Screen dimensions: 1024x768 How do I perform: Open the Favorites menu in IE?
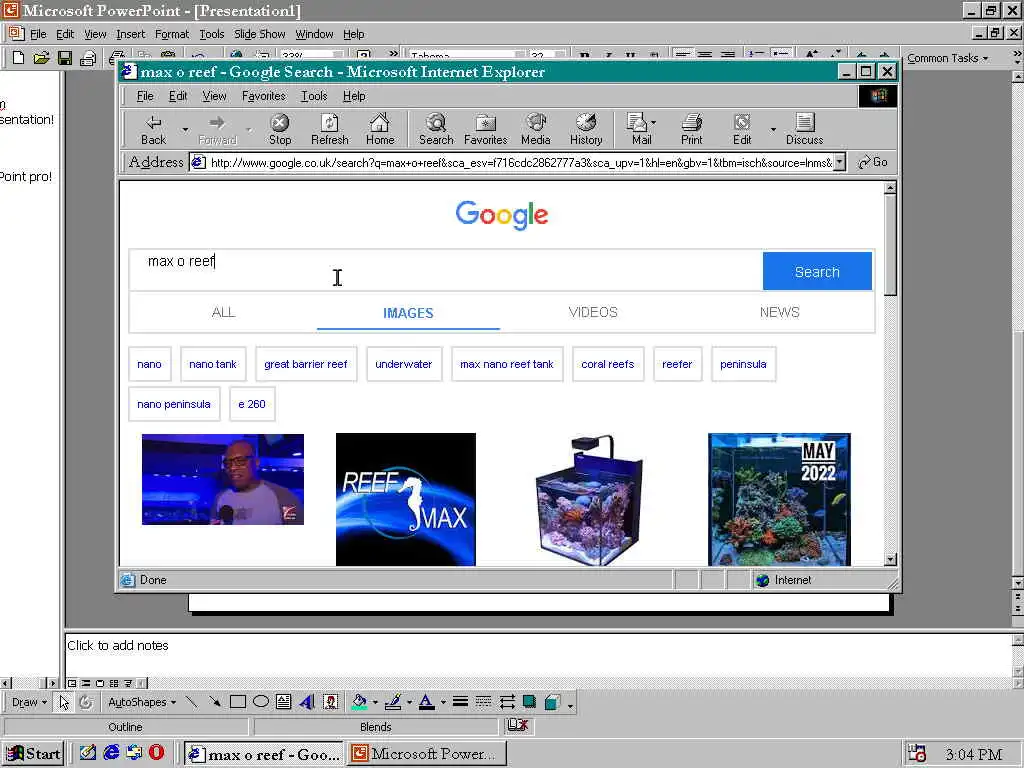(x=264, y=96)
